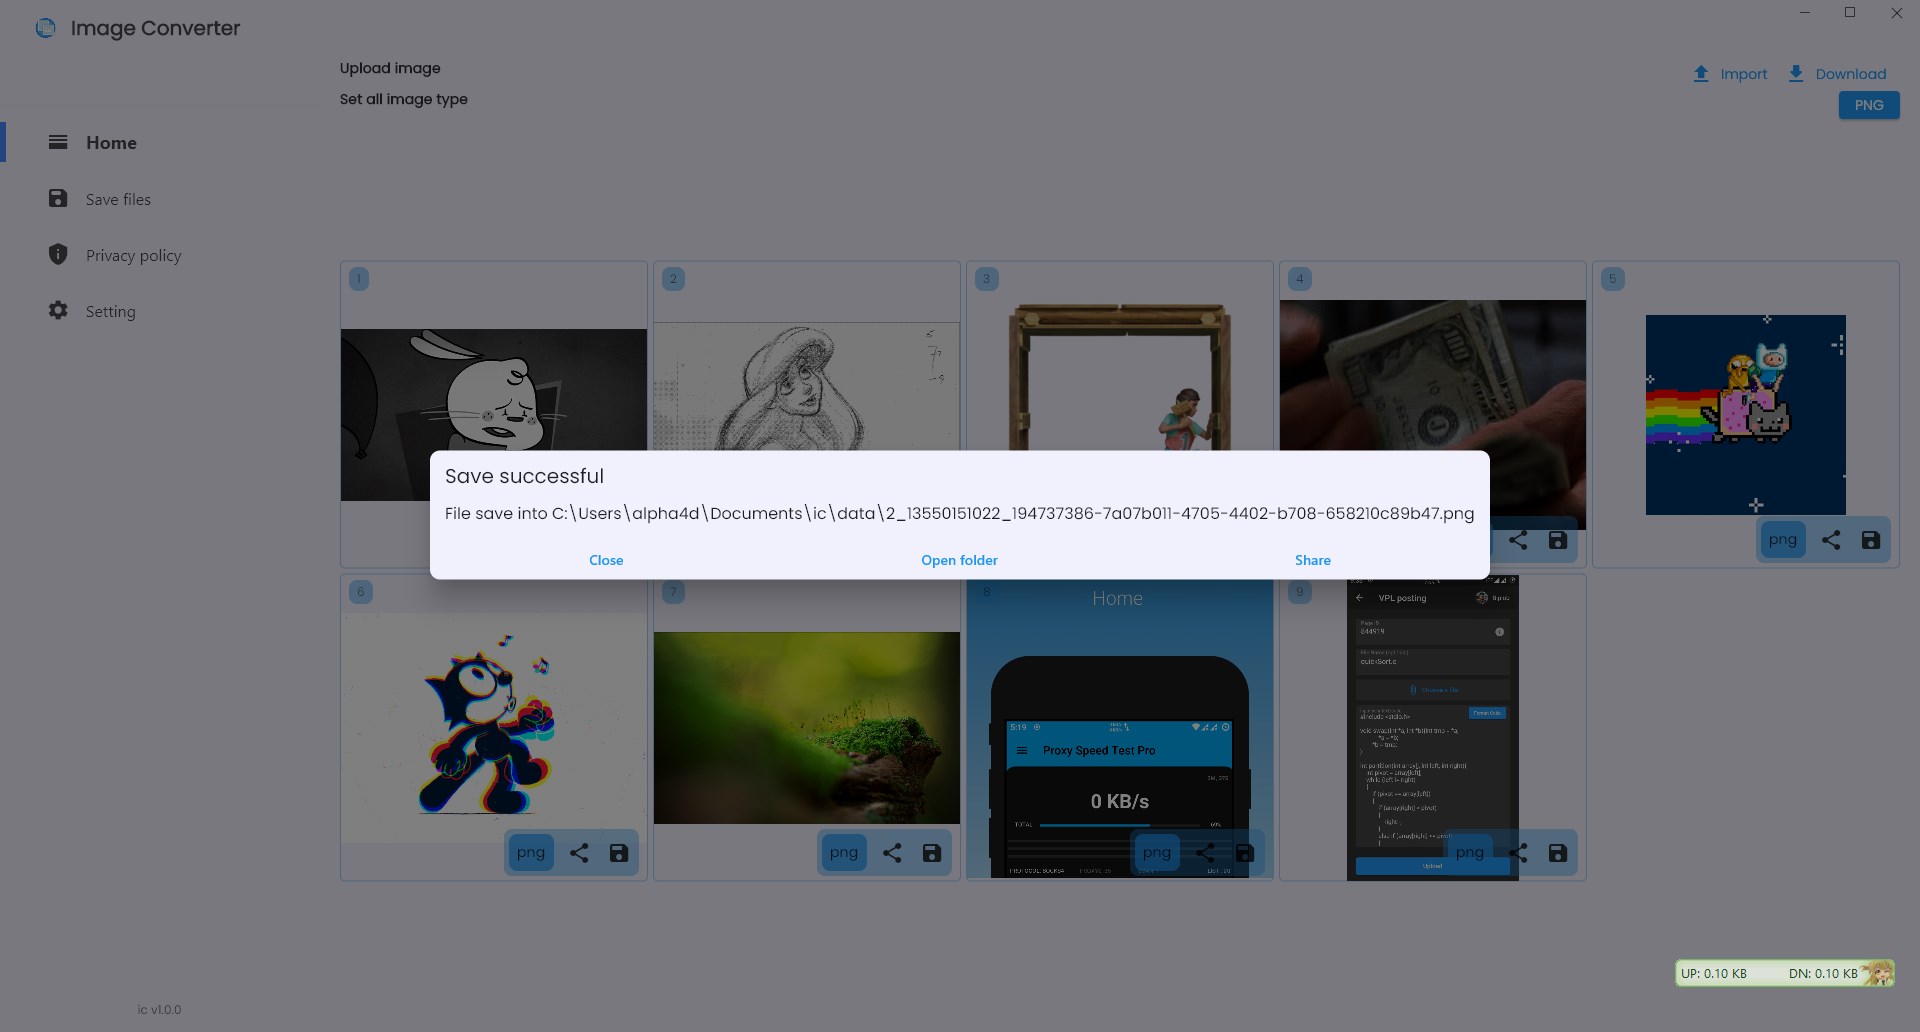Save image 4 with the floppy disk icon

[1557, 540]
